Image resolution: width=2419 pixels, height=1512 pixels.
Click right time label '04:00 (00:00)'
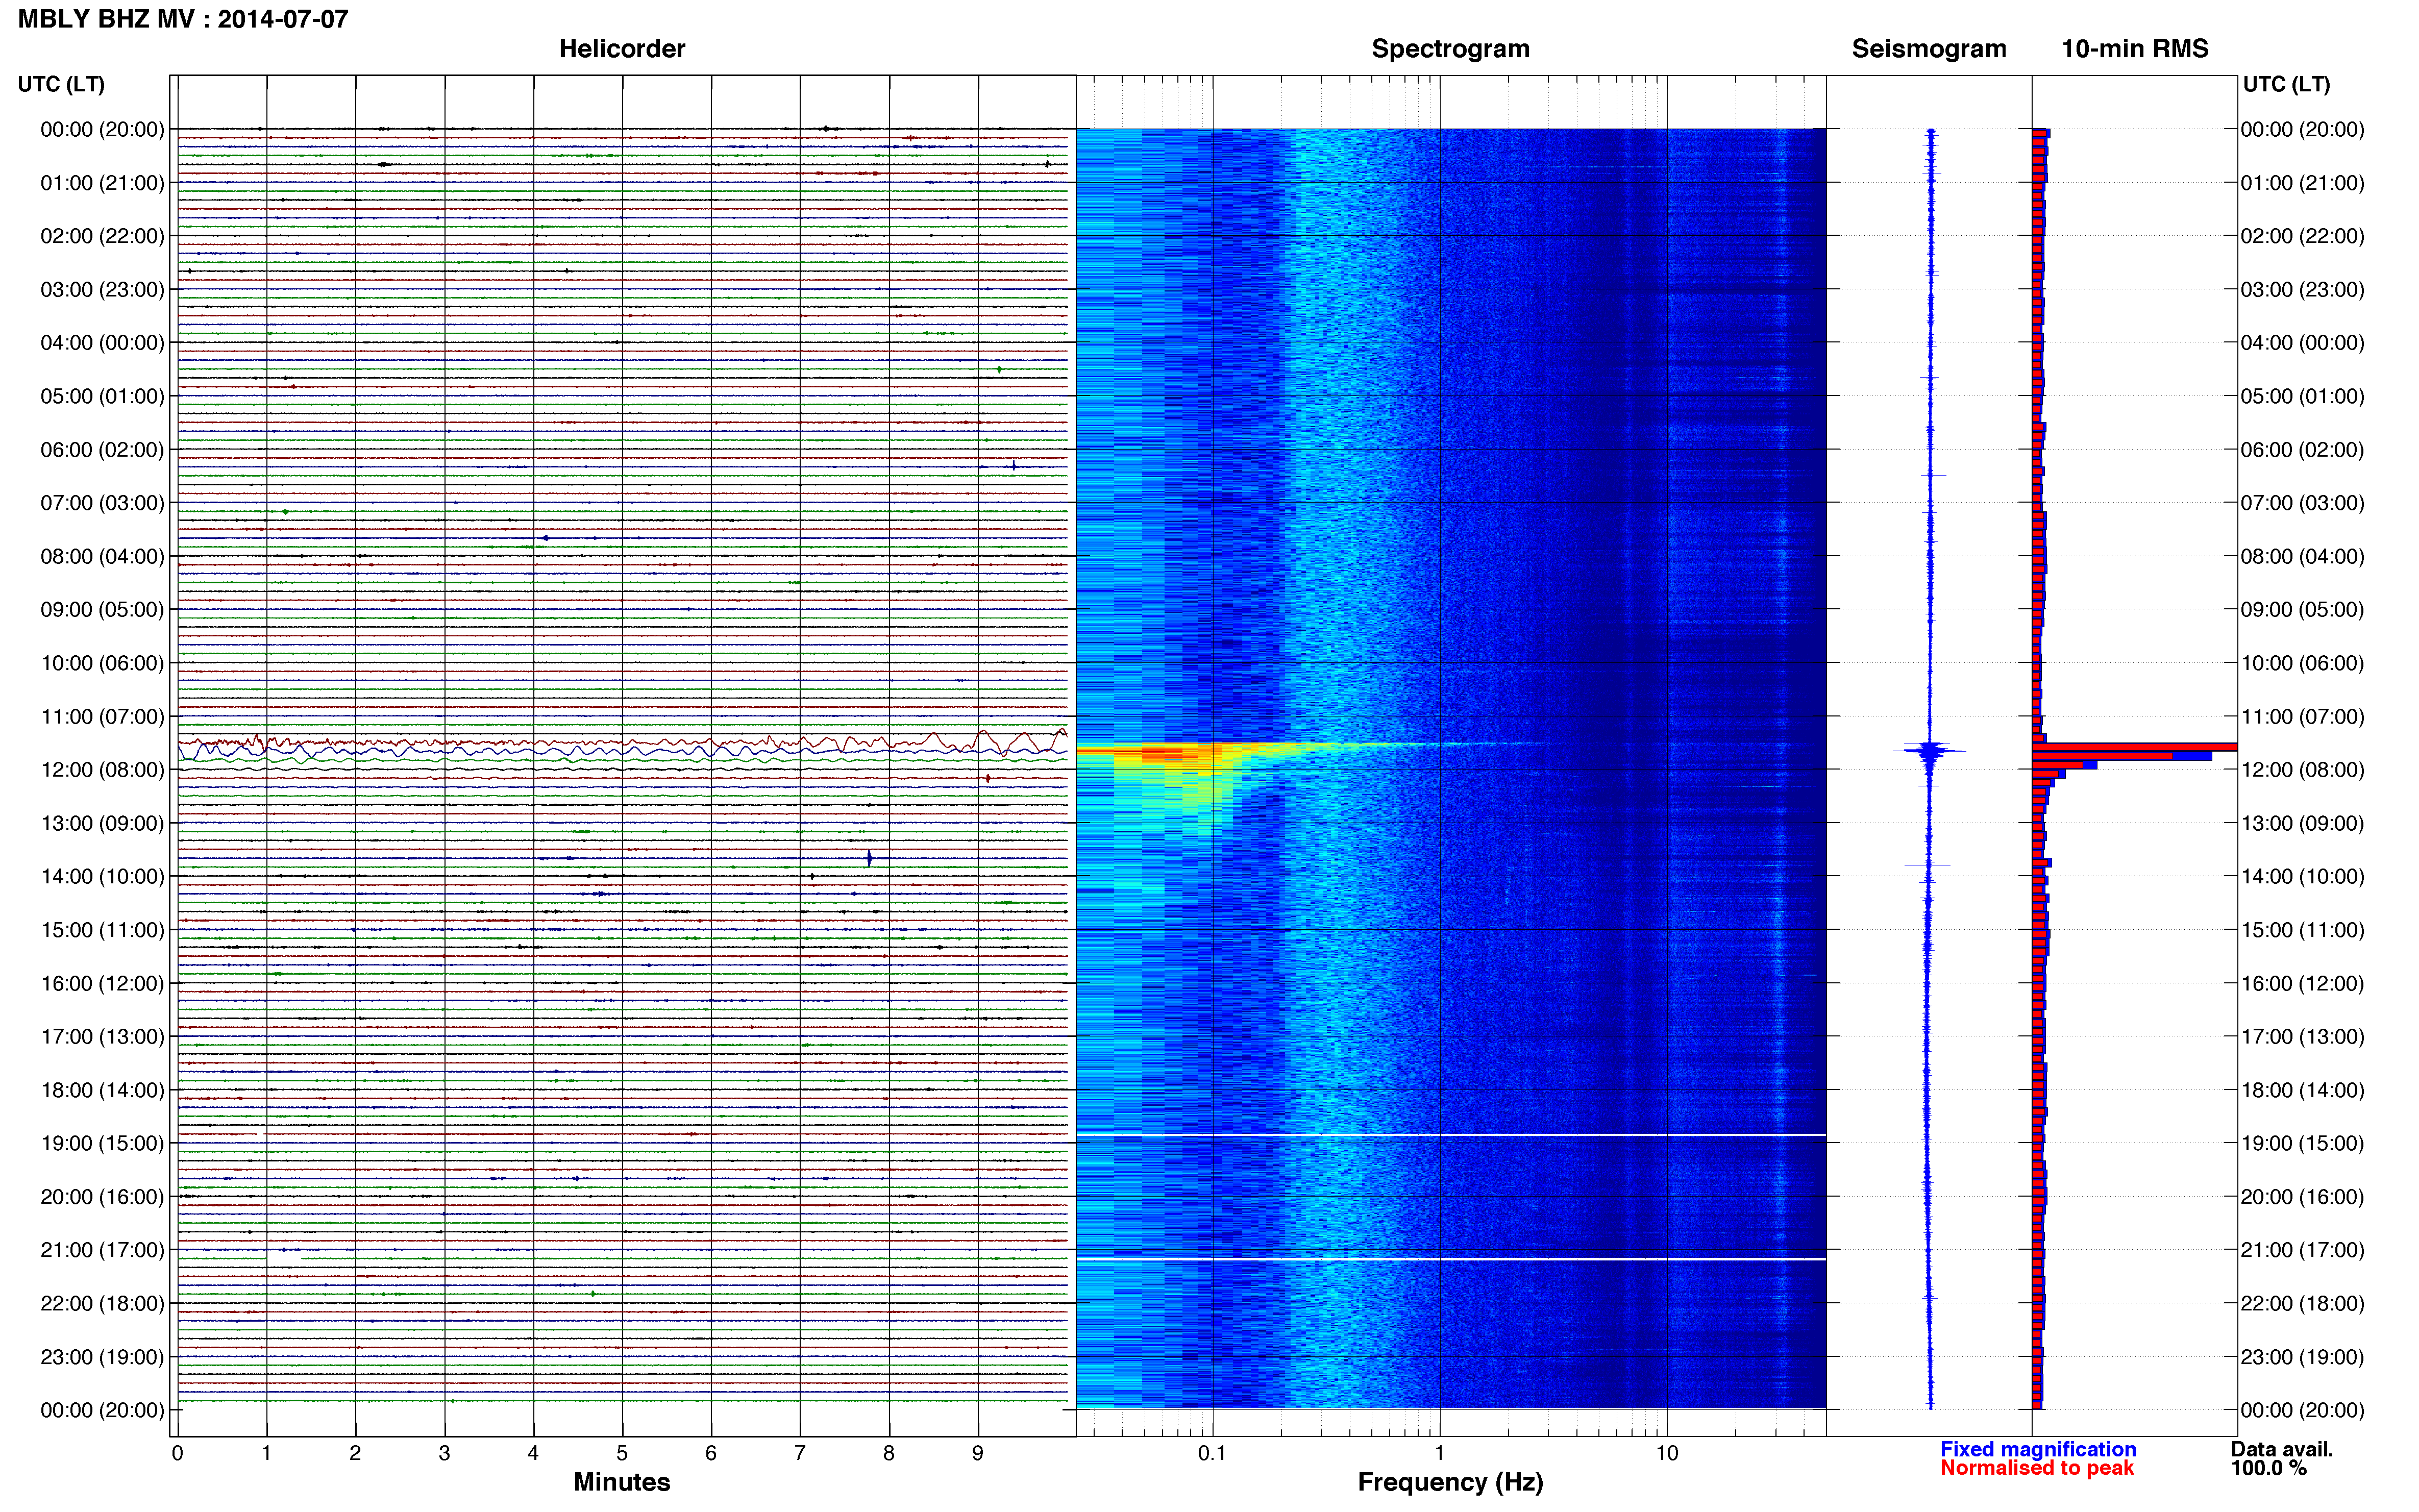[2302, 342]
